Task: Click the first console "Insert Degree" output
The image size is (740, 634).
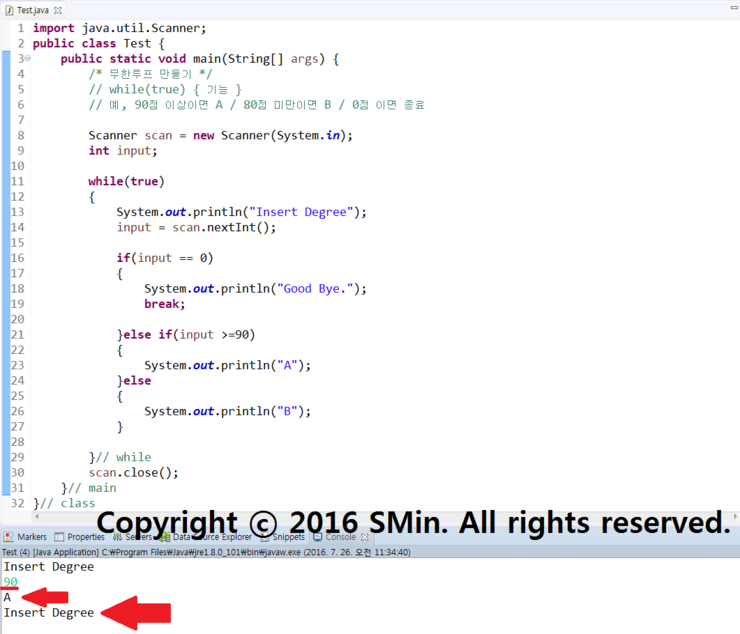Action: (49, 566)
